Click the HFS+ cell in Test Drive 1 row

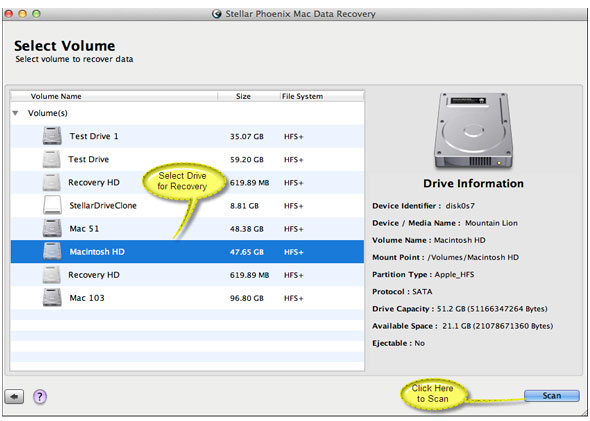pos(293,137)
